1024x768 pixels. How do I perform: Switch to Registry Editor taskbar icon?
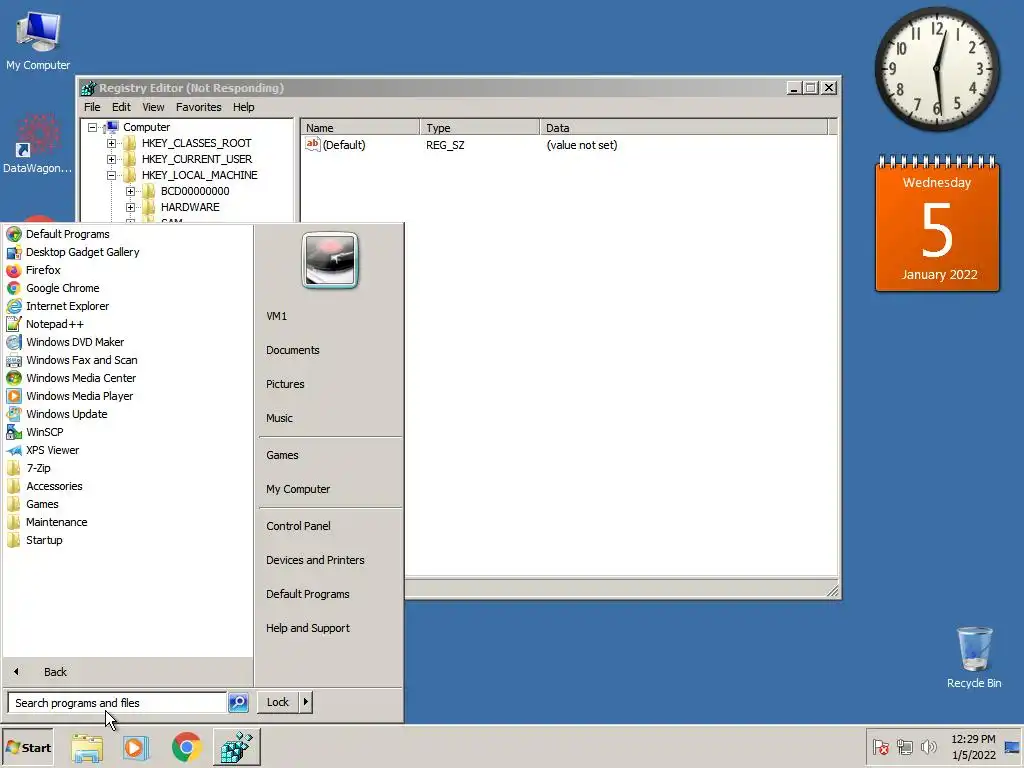236,748
